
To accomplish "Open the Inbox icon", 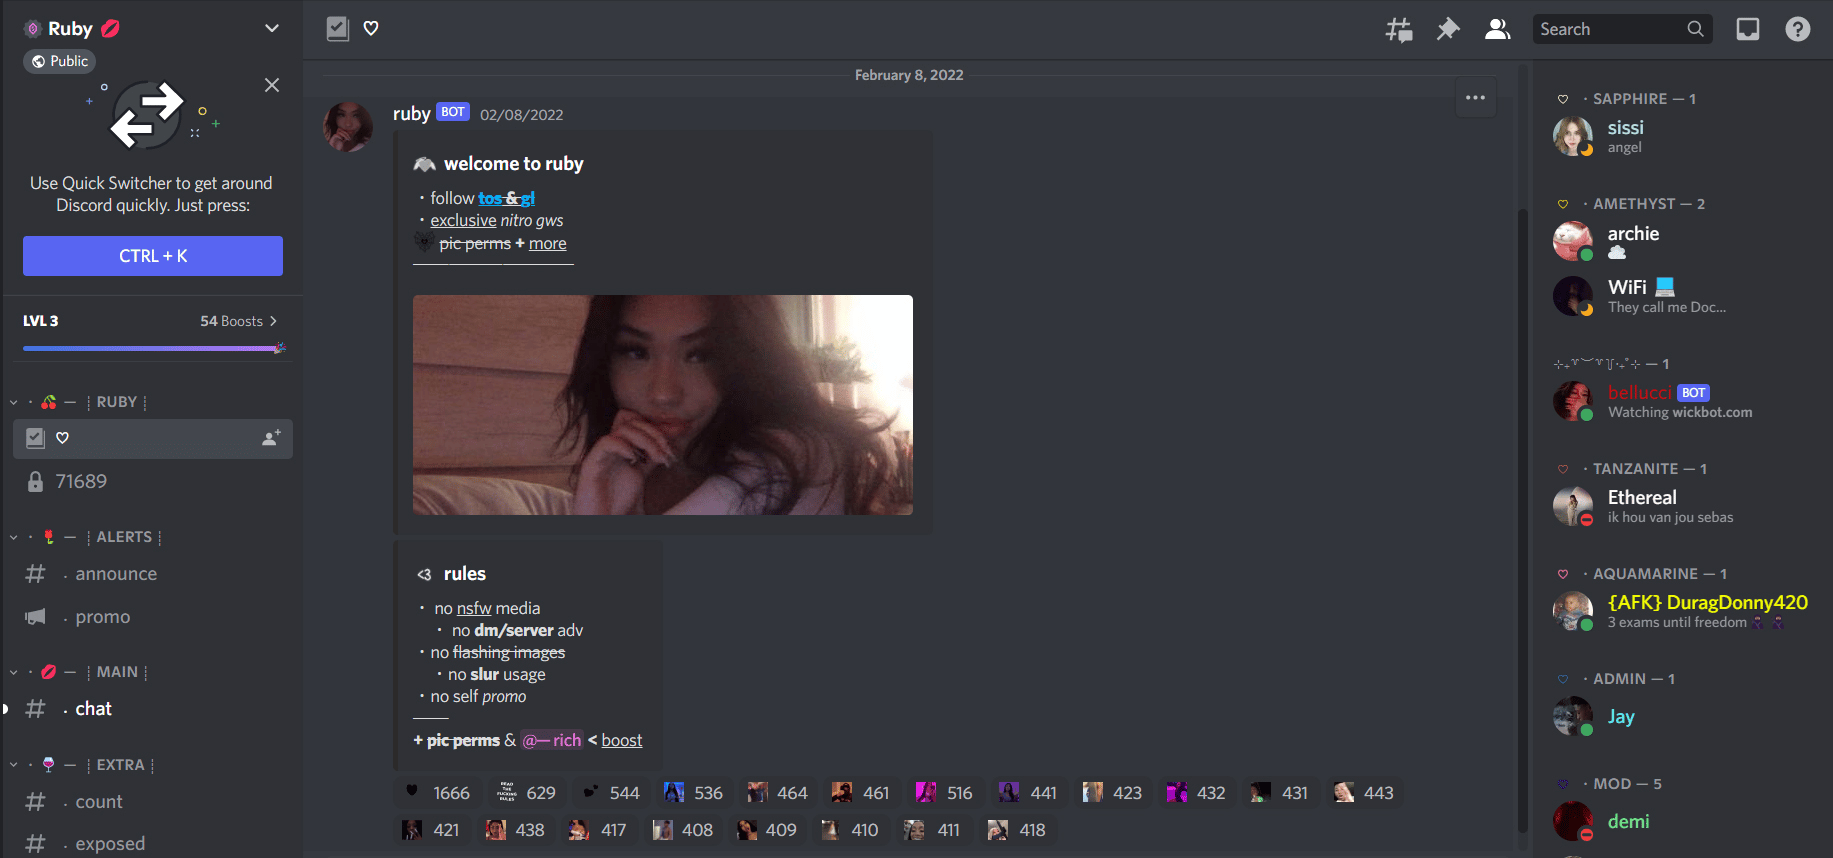I will (x=1747, y=29).
